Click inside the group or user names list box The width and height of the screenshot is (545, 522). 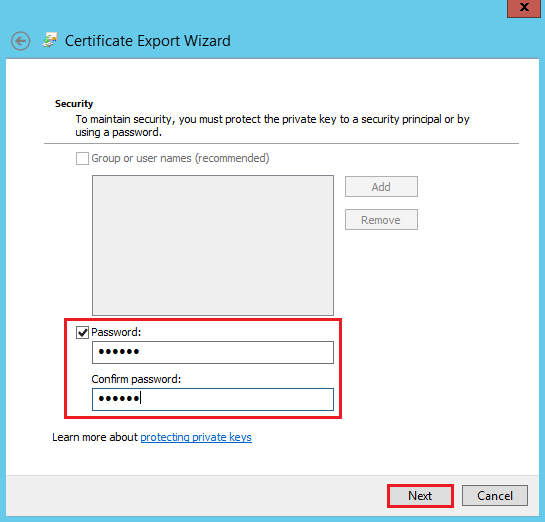[x=213, y=245]
